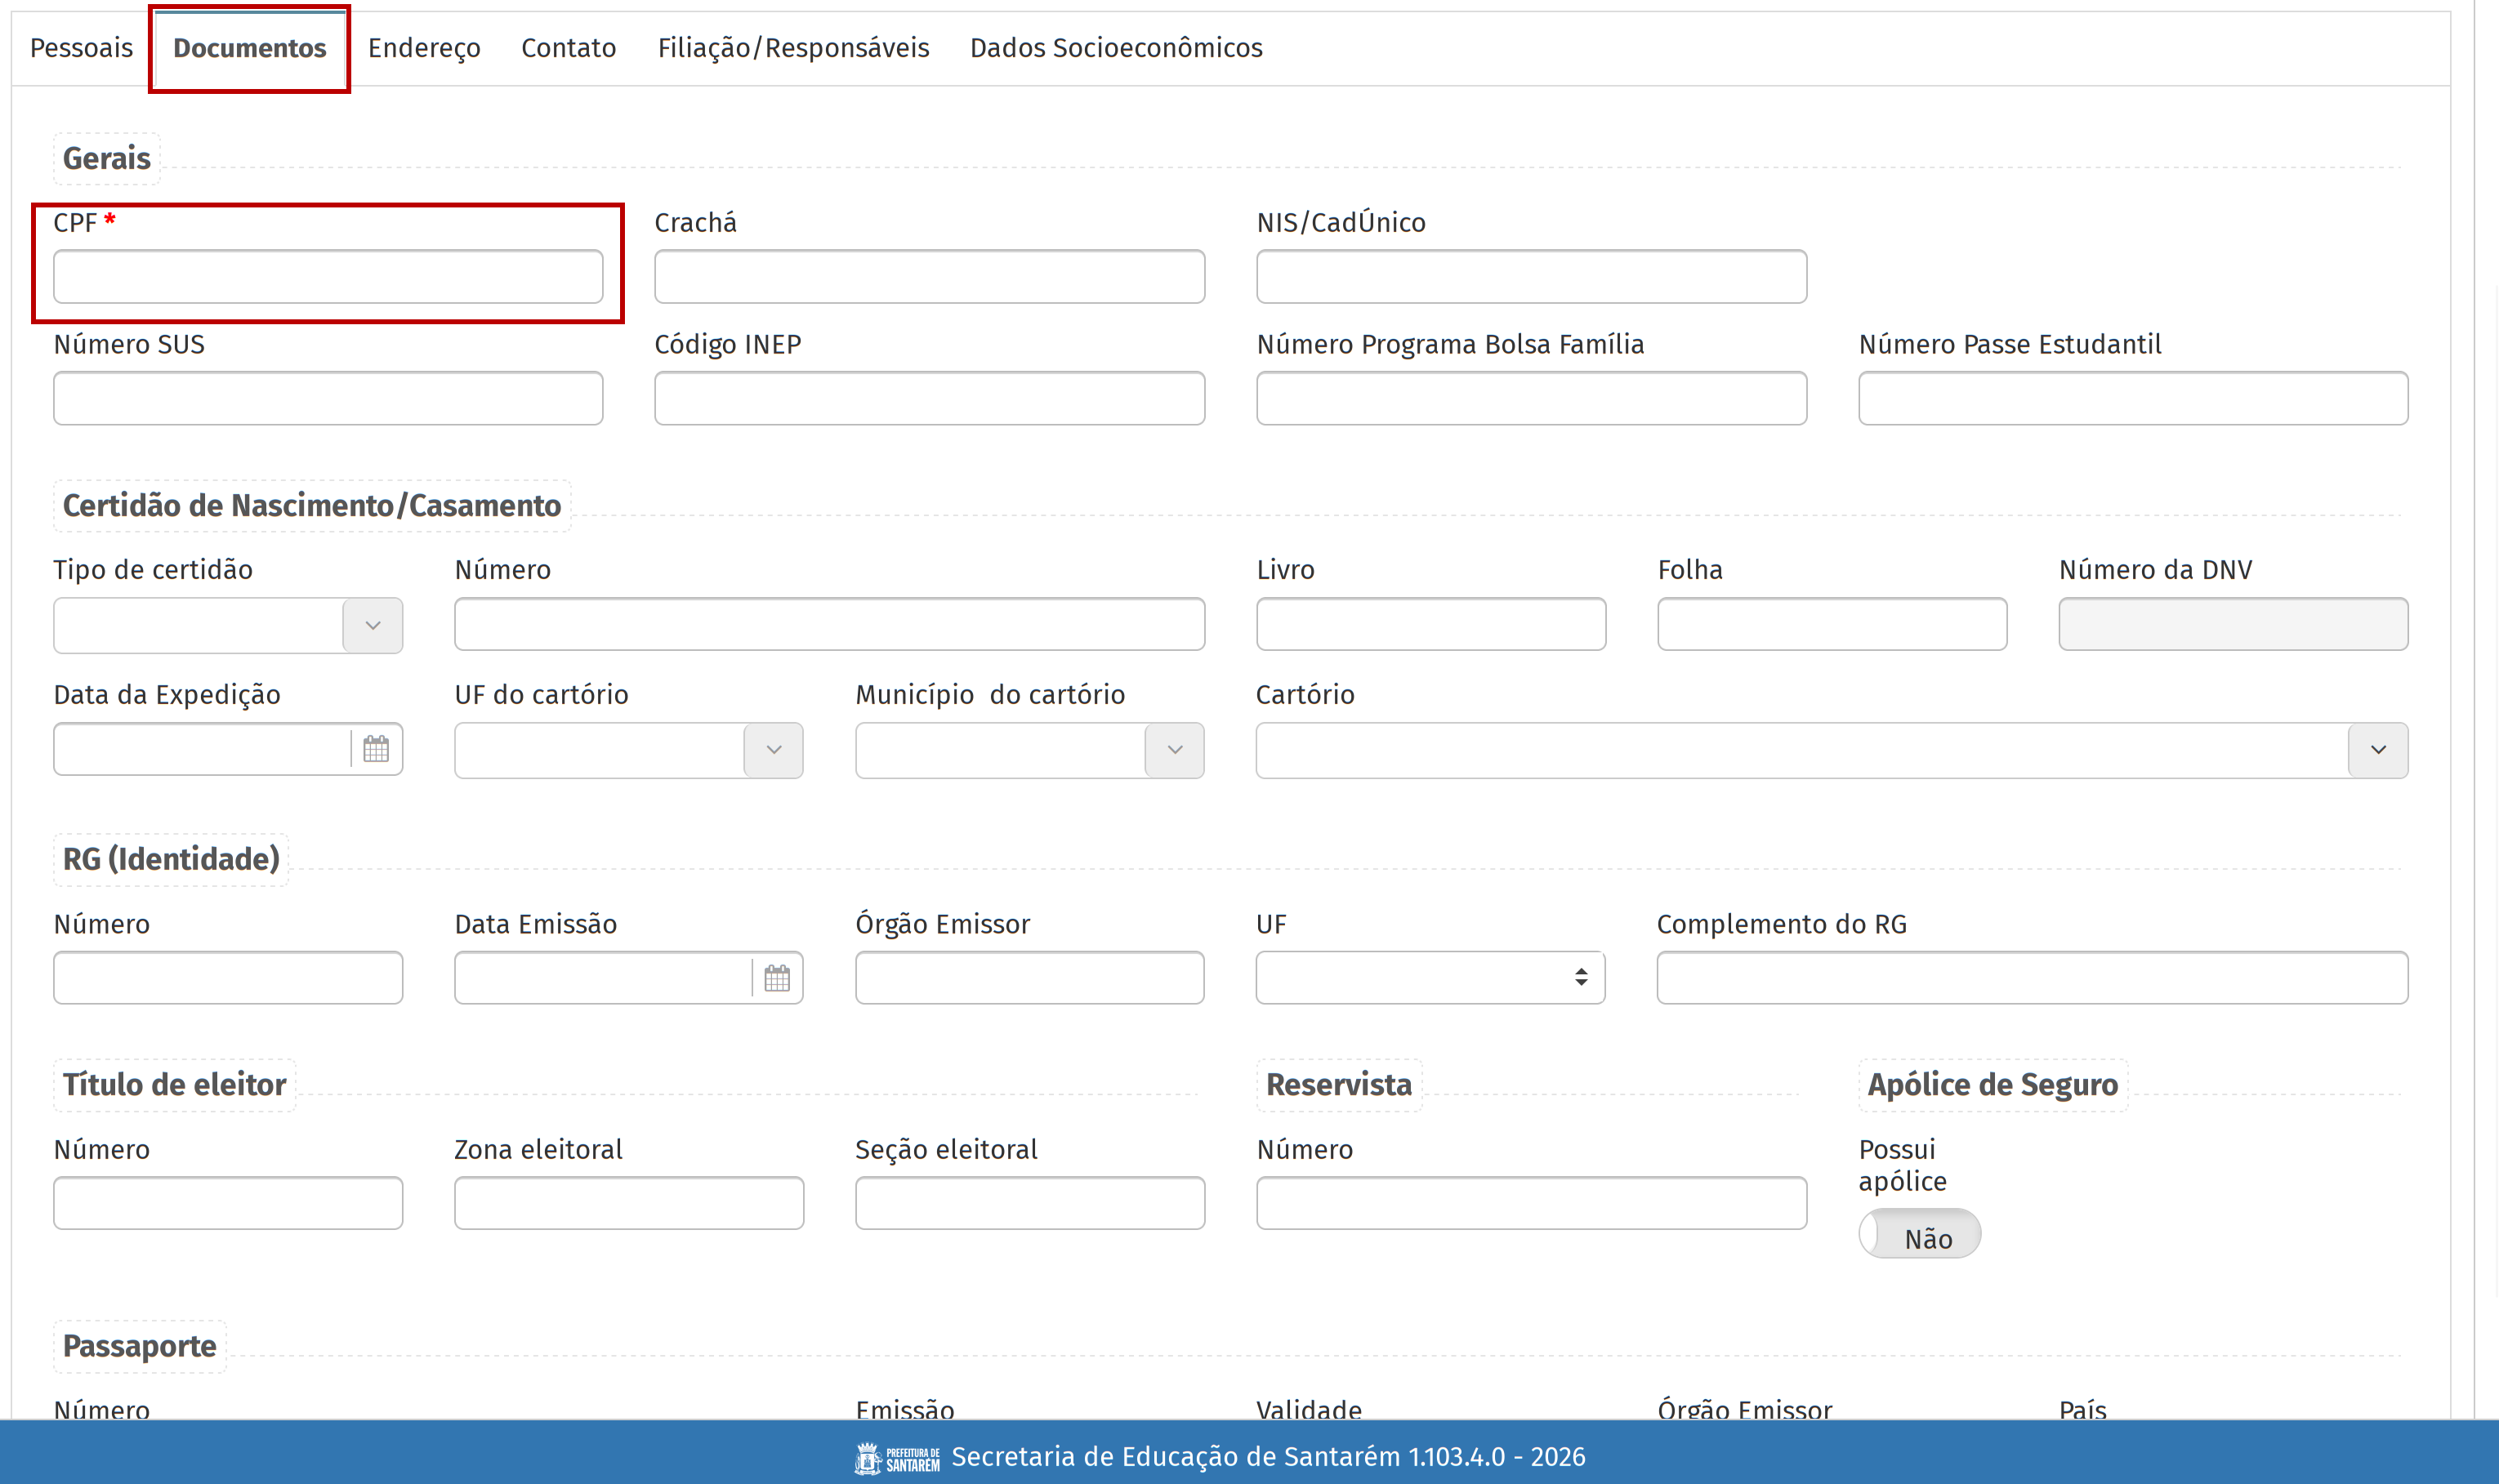Click the Zona eleitoral input field
Image resolution: width=2499 pixels, height=1484 pixels.
click(628, 1203)
